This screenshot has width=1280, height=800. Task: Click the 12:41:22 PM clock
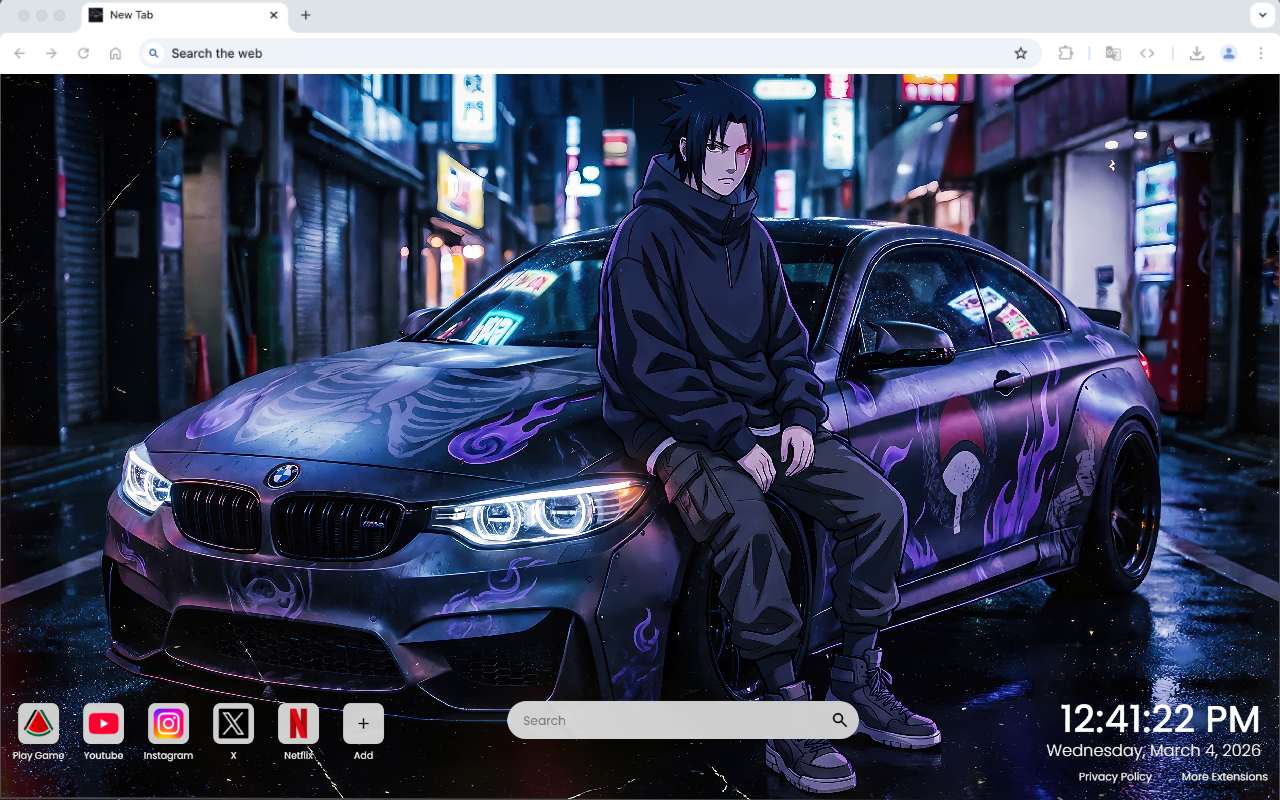[x=1160, y=720]
